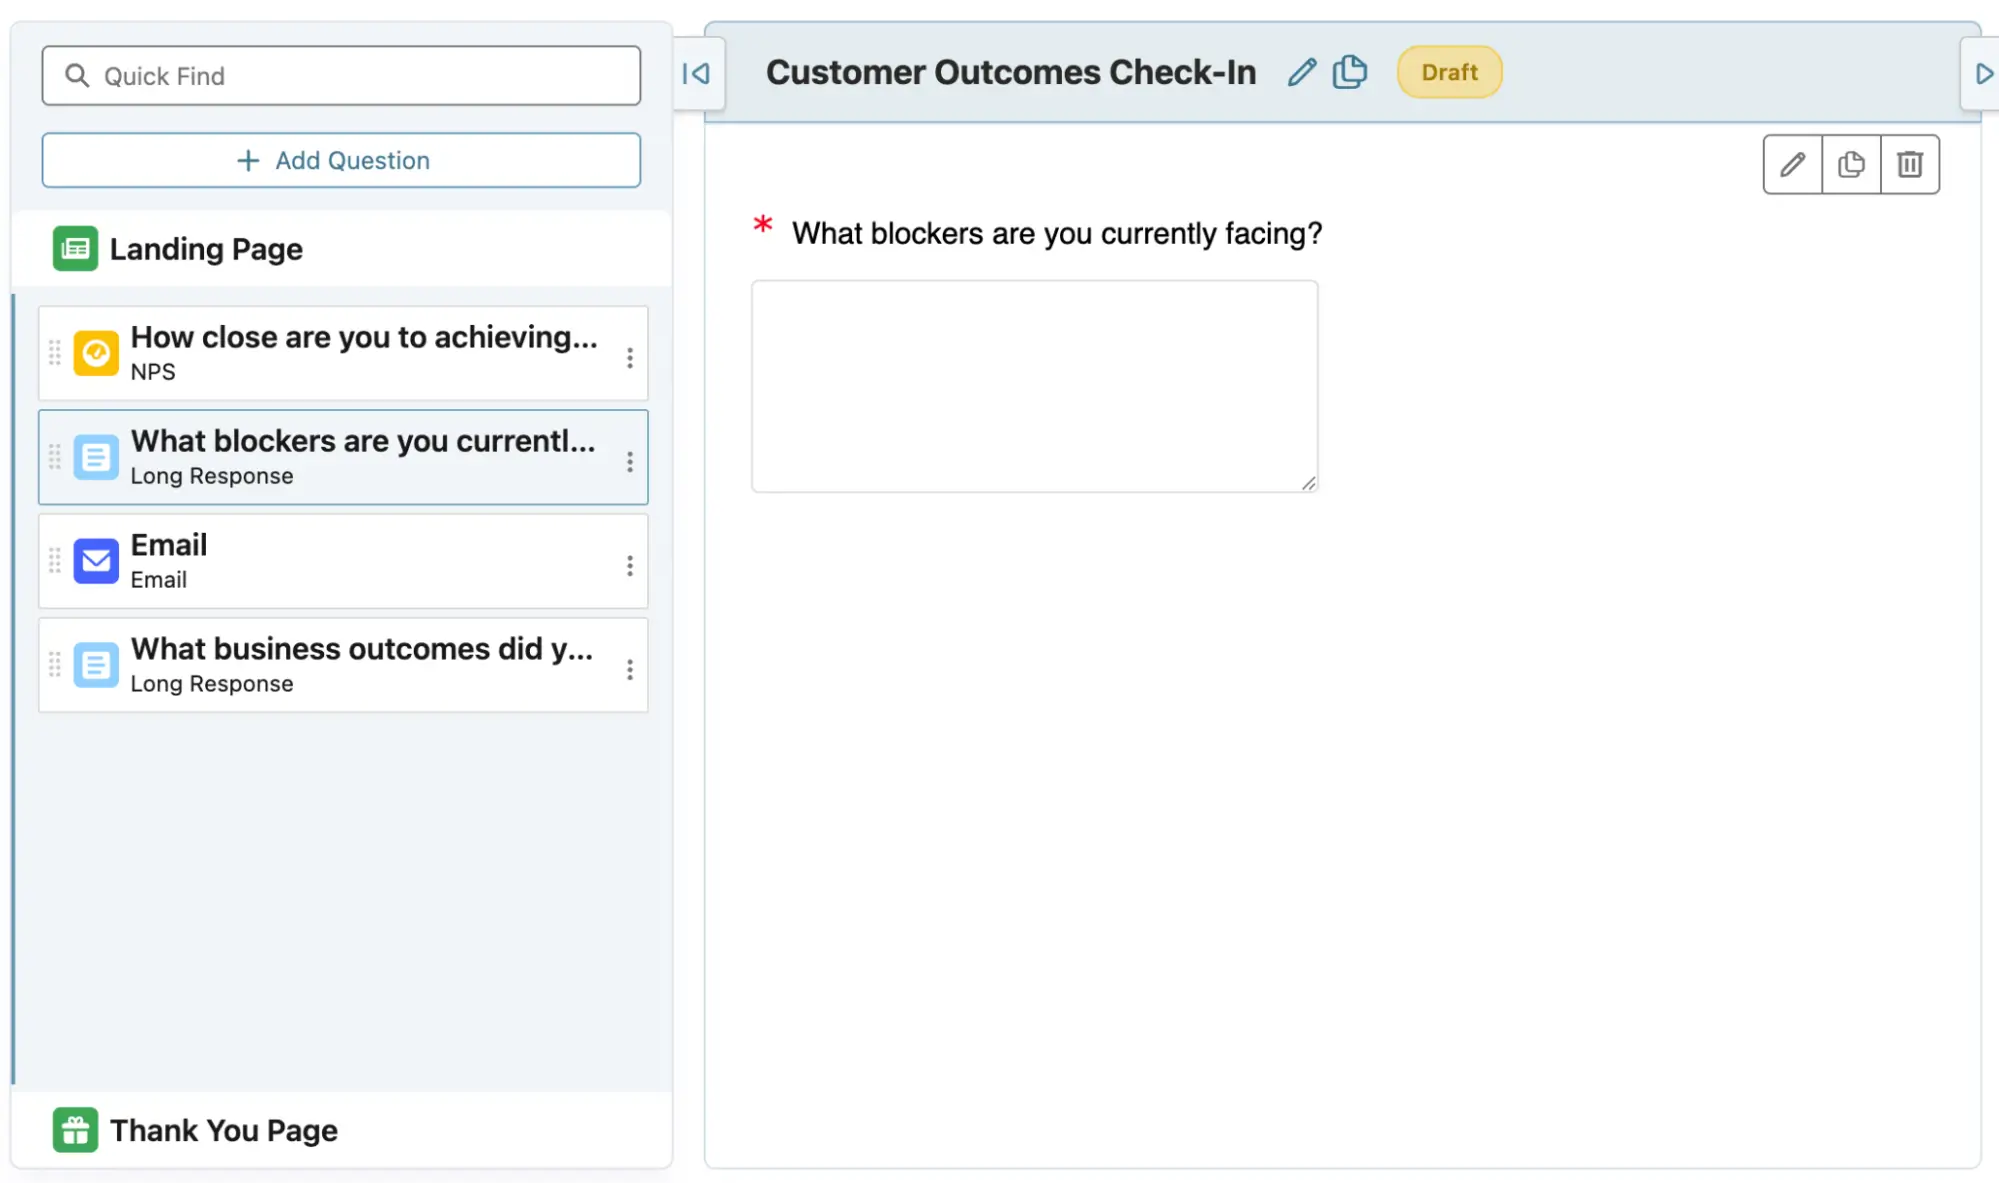Open options menu for Email question
The width and height of the screenshot is (1999, 1184).
click(x=630, y=565)
